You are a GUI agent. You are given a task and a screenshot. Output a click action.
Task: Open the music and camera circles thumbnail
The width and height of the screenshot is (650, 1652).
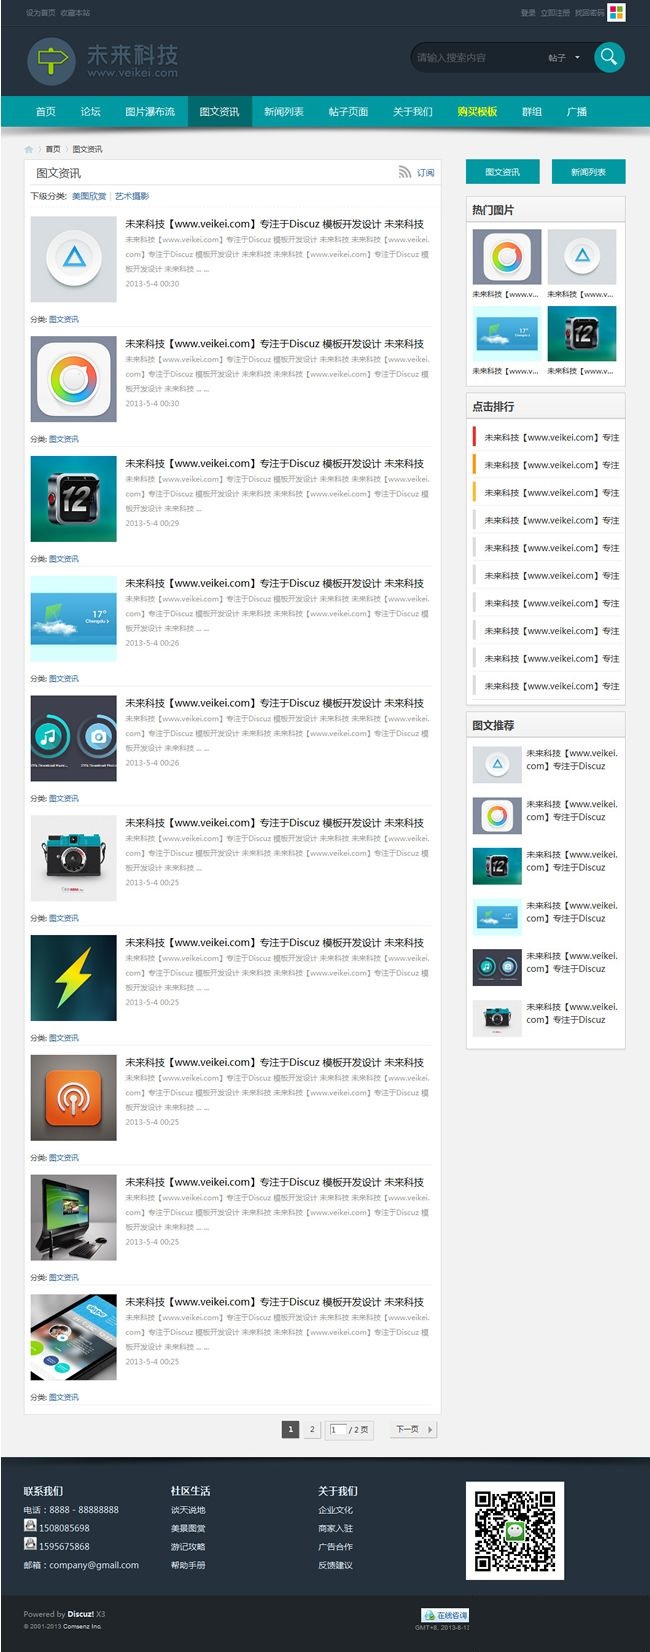click(x=74, y=738)
